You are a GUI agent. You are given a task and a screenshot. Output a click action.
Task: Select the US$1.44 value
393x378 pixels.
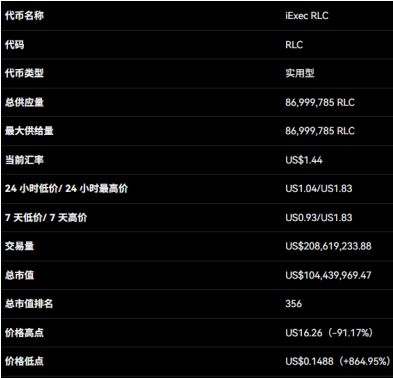tap(304, 160)
